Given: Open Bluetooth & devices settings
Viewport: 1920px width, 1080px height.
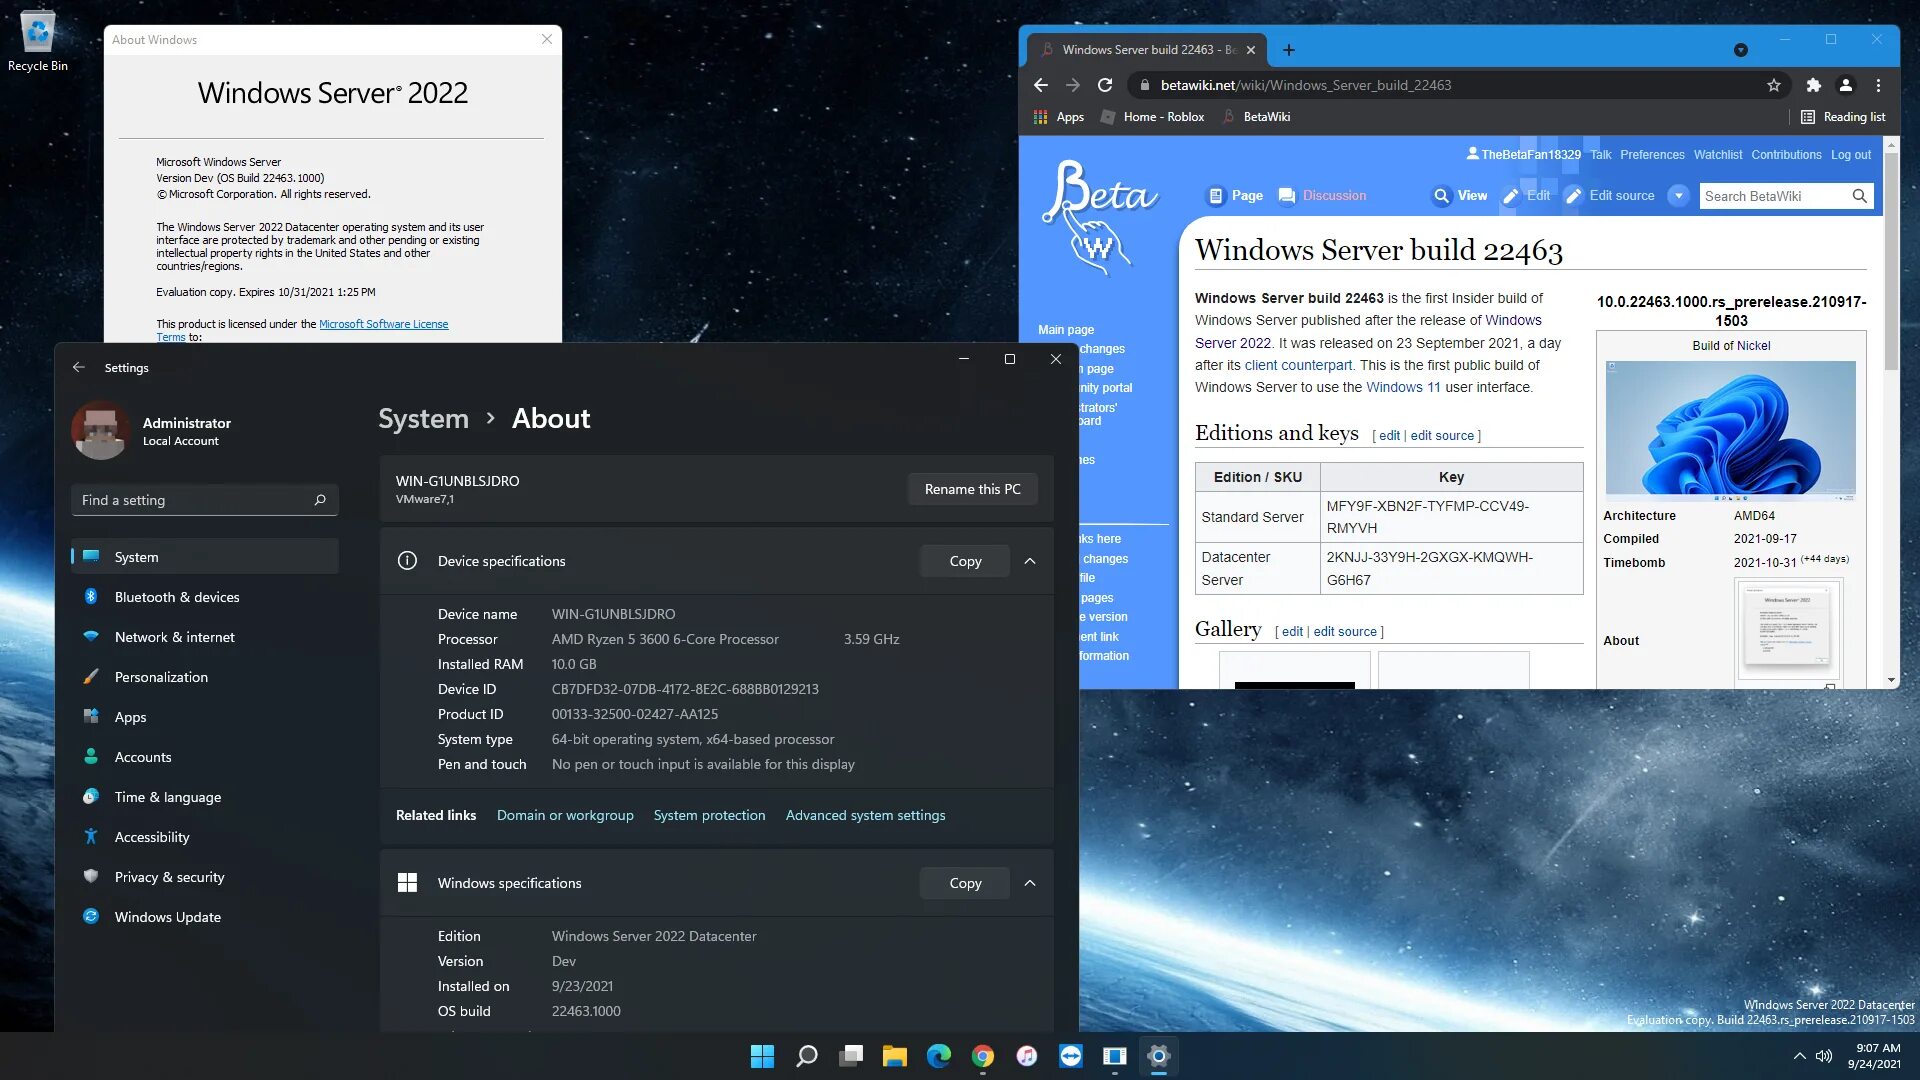Looking at the screenshot, I should 205,597.
